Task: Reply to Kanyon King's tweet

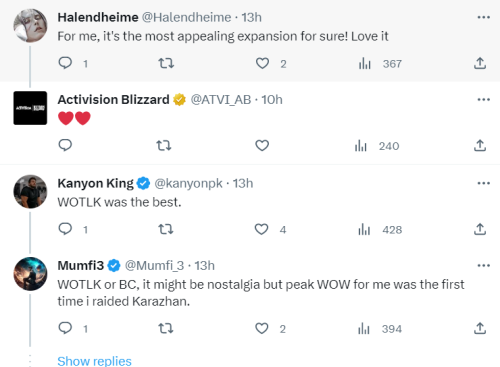Action: [65, 229]
